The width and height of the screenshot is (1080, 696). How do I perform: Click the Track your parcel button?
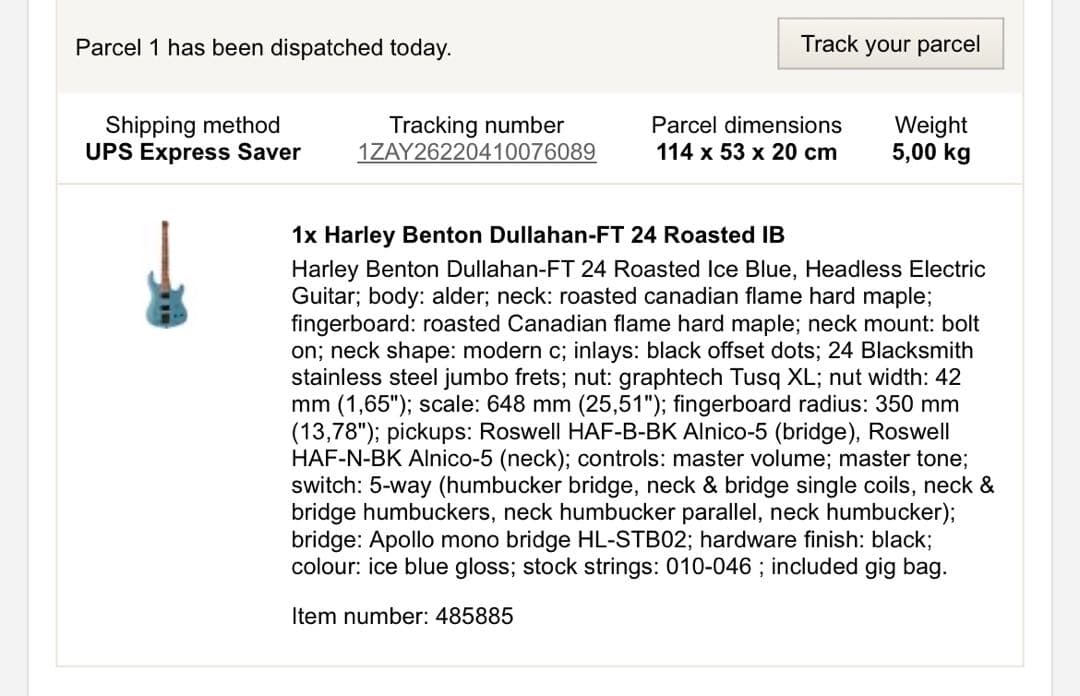pyautogui.click(x=890, y=44)
